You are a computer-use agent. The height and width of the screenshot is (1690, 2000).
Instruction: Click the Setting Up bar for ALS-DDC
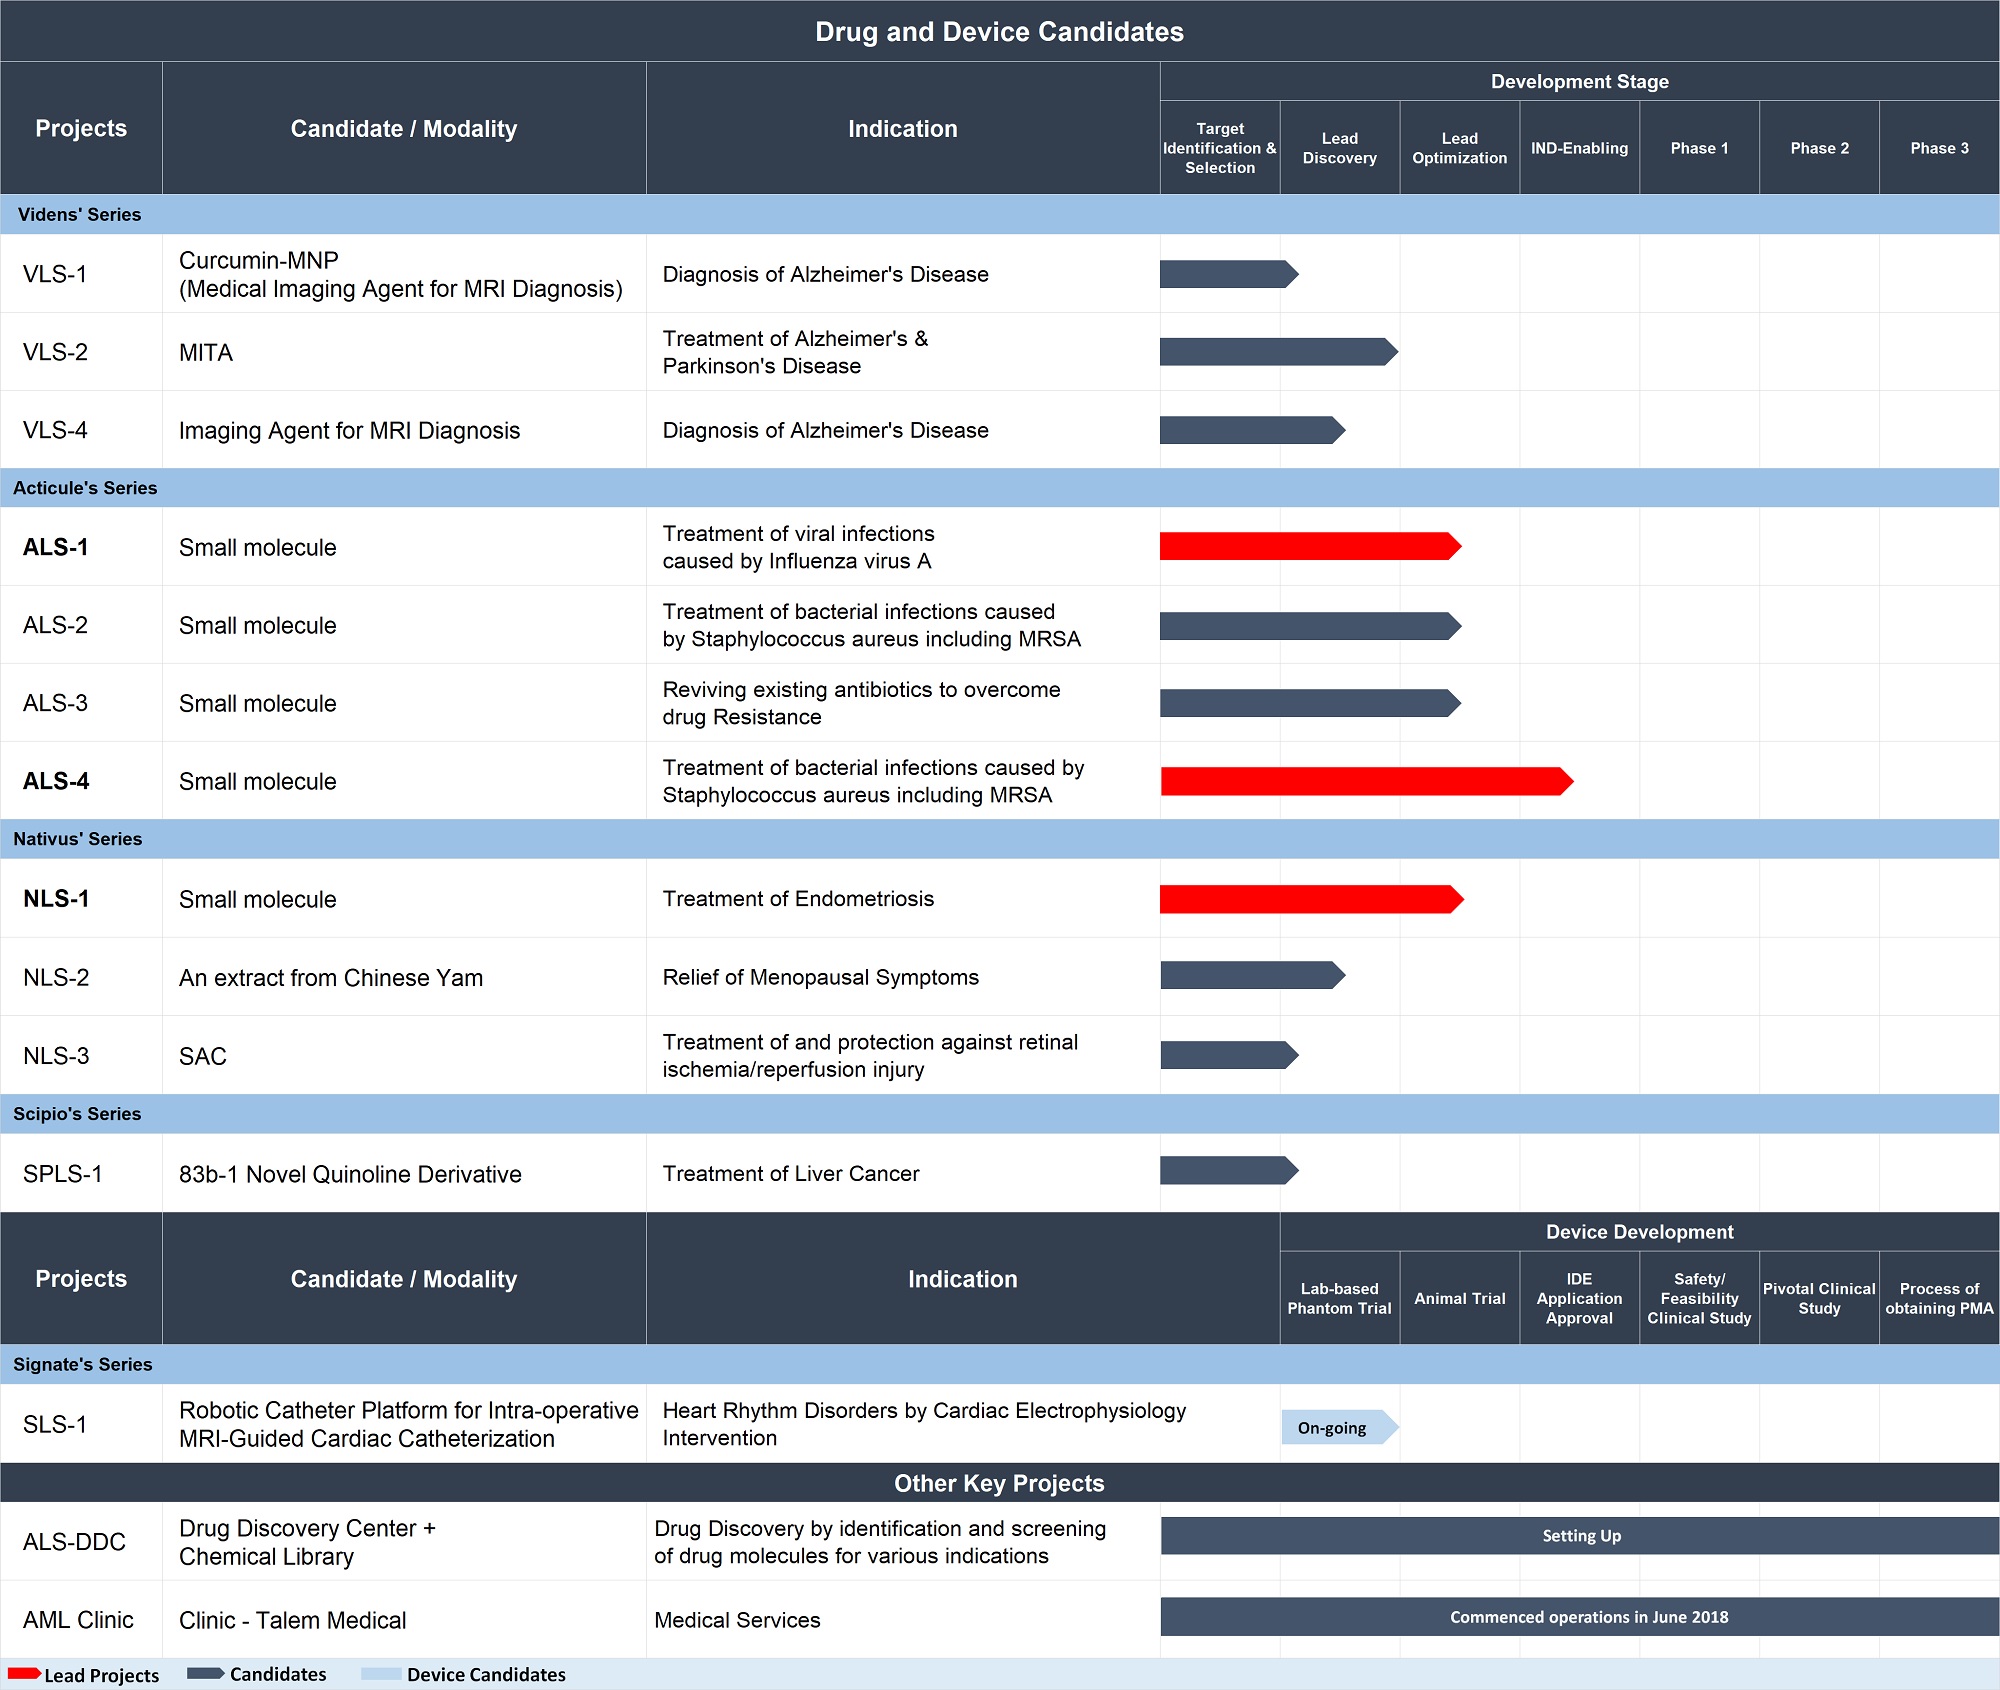point(1580,1536)
